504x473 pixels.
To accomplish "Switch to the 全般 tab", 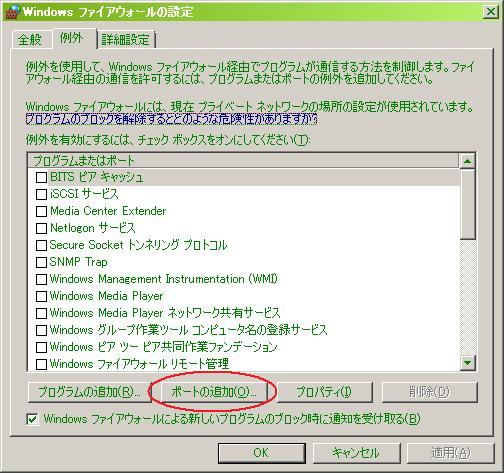I will tap(30, 40).
